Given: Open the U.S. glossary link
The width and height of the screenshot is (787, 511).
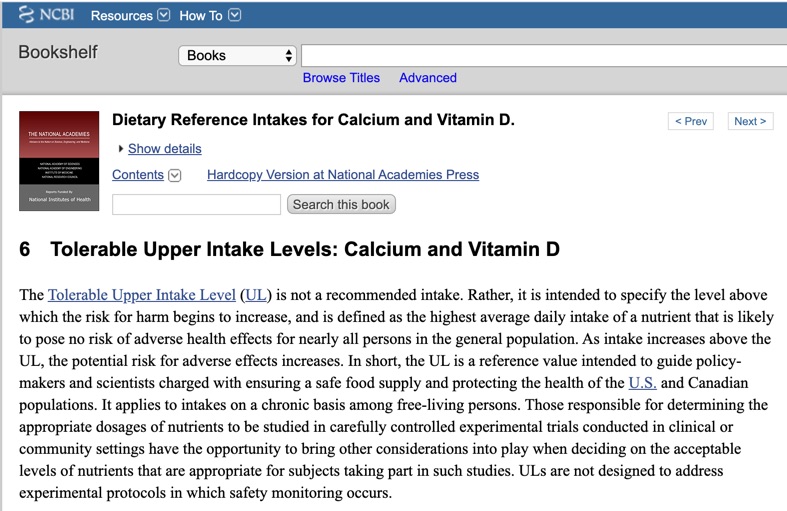Looking at the screenshot, I should 642,382.
